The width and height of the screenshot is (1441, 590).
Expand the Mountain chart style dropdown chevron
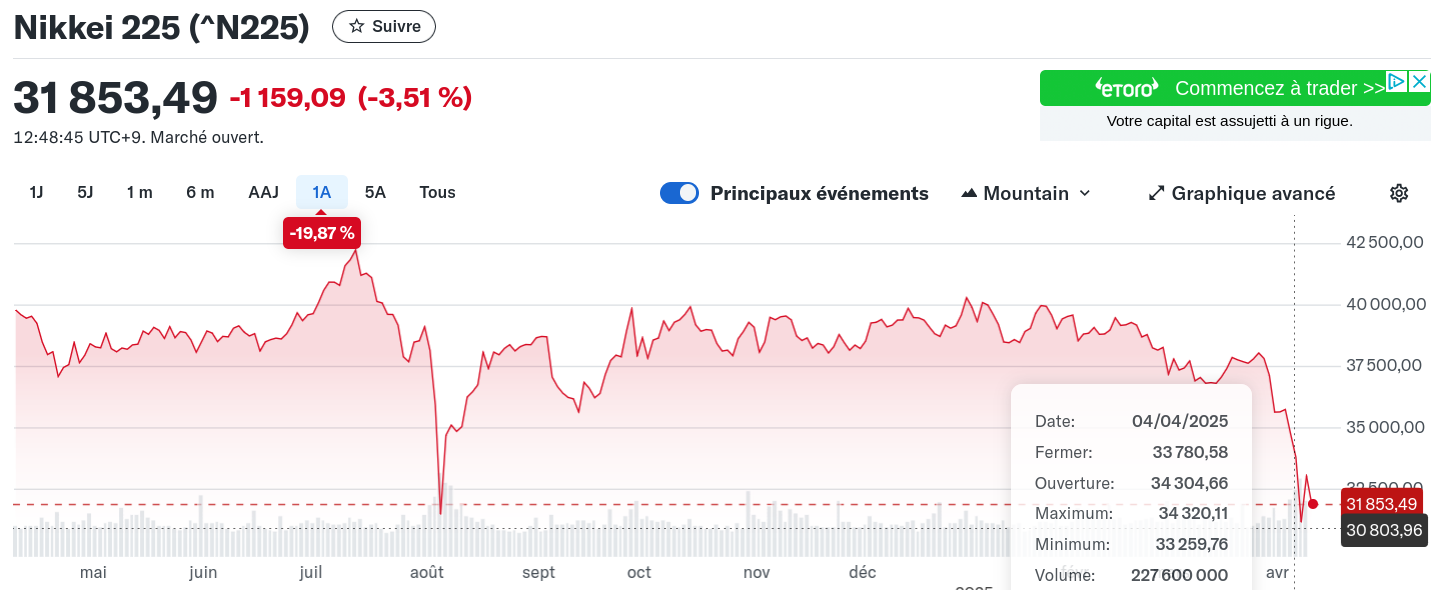(x=1085, y=193)
